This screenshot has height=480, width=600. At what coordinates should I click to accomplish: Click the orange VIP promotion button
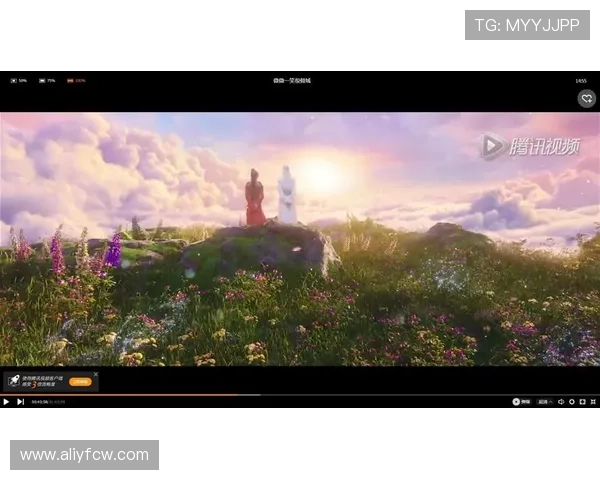point(79,381)
